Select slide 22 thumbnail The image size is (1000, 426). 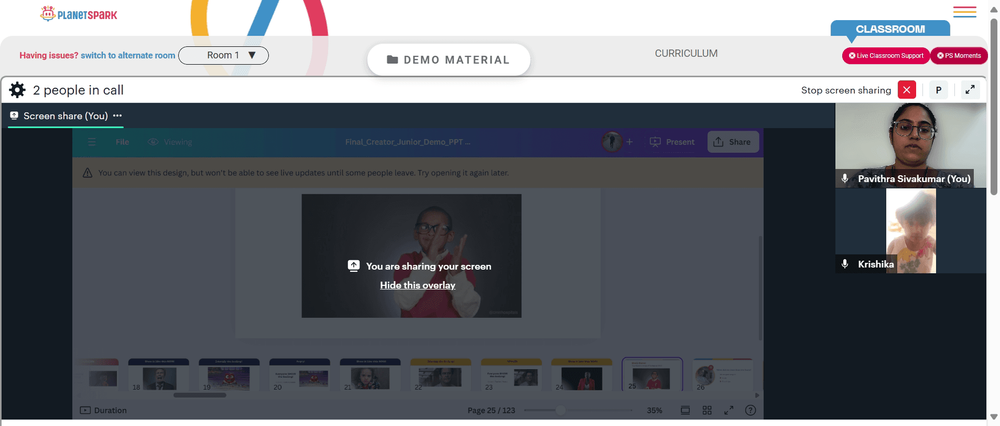pos(441,375)
